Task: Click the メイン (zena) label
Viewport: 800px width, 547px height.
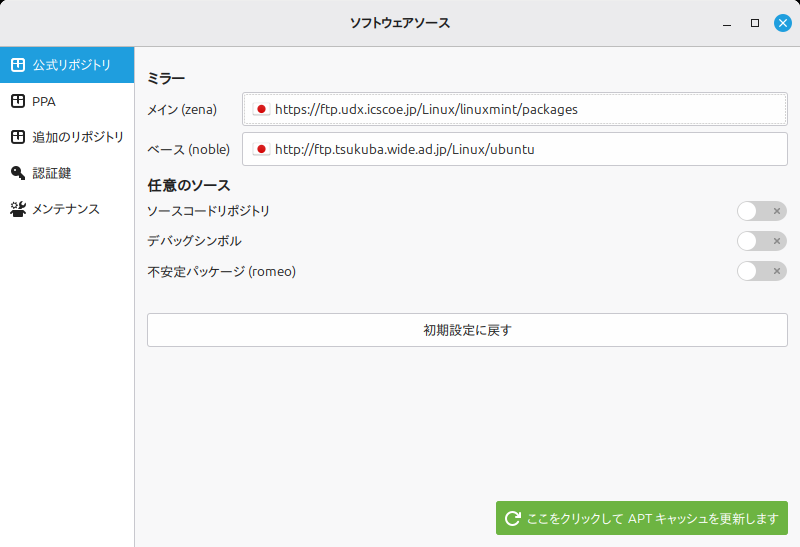Action: 182,109
